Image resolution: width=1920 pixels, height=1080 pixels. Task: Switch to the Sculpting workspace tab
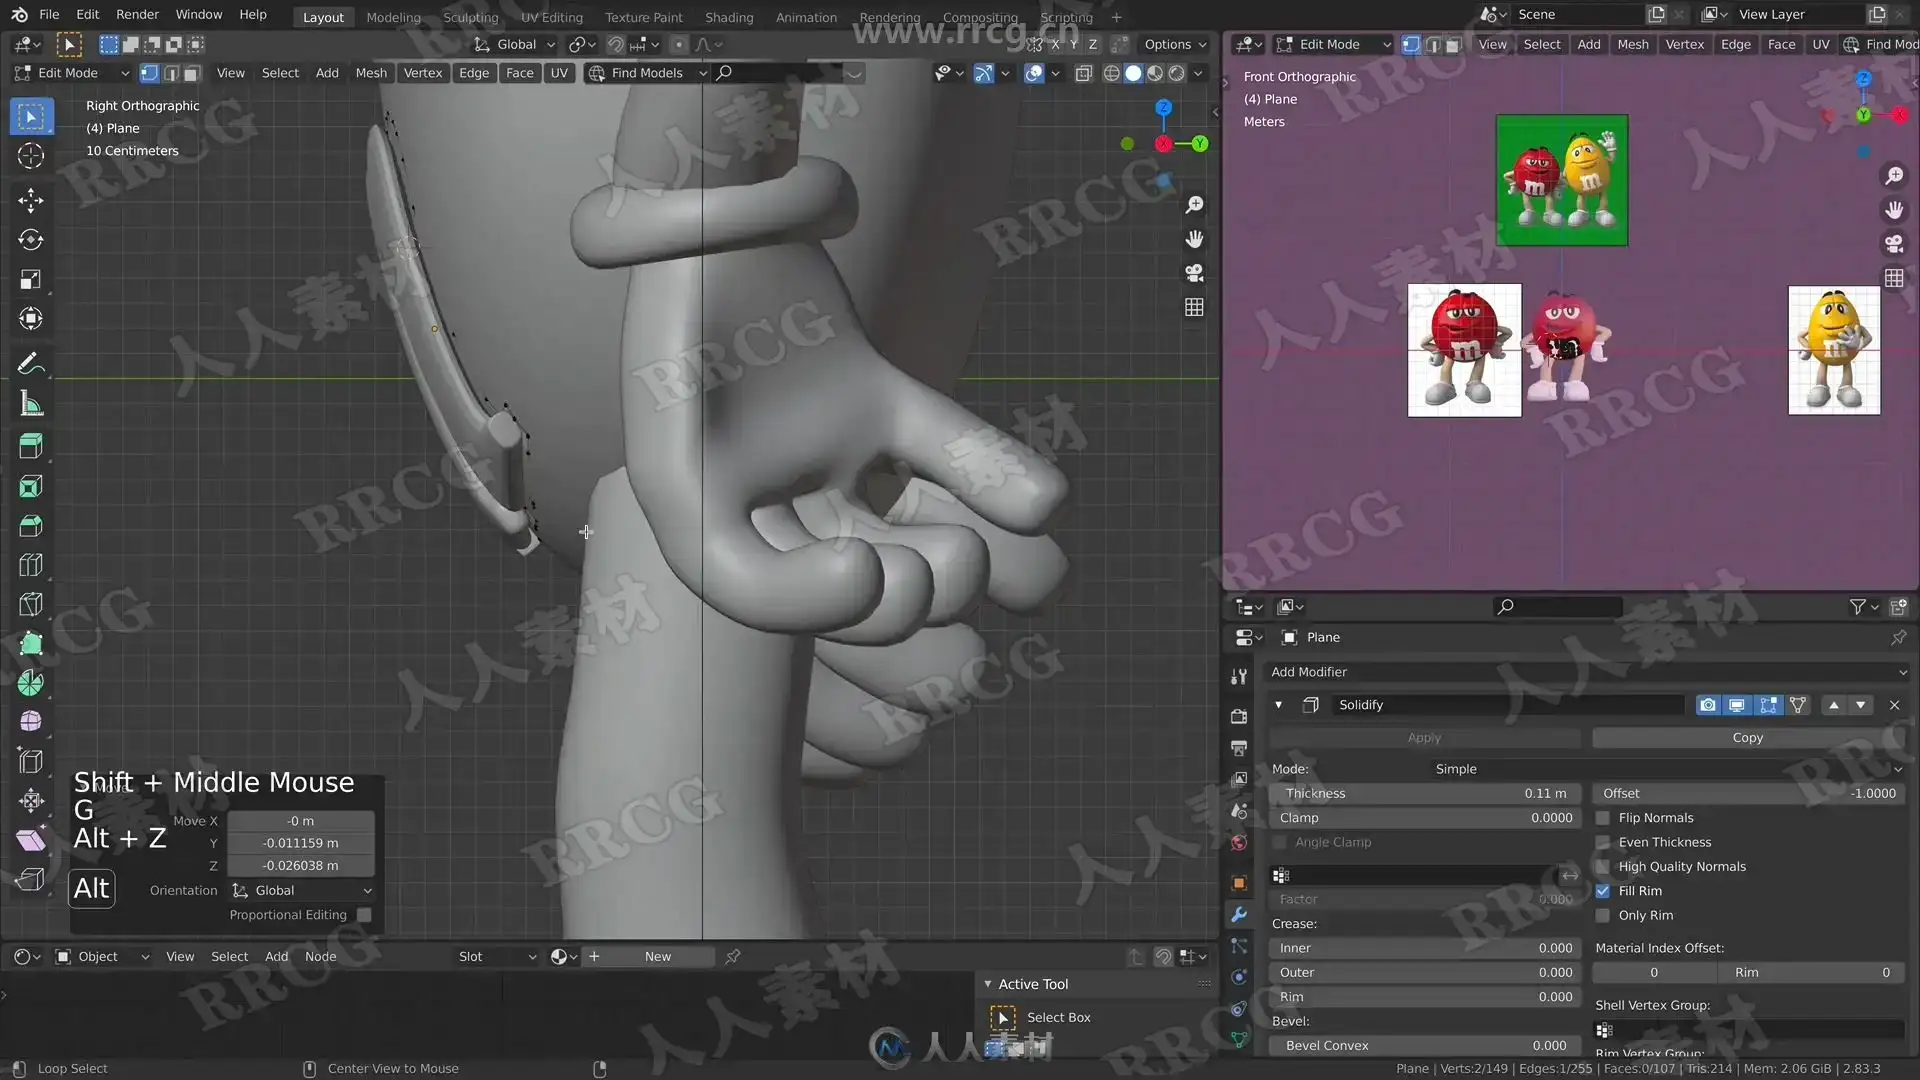(470, 17)
